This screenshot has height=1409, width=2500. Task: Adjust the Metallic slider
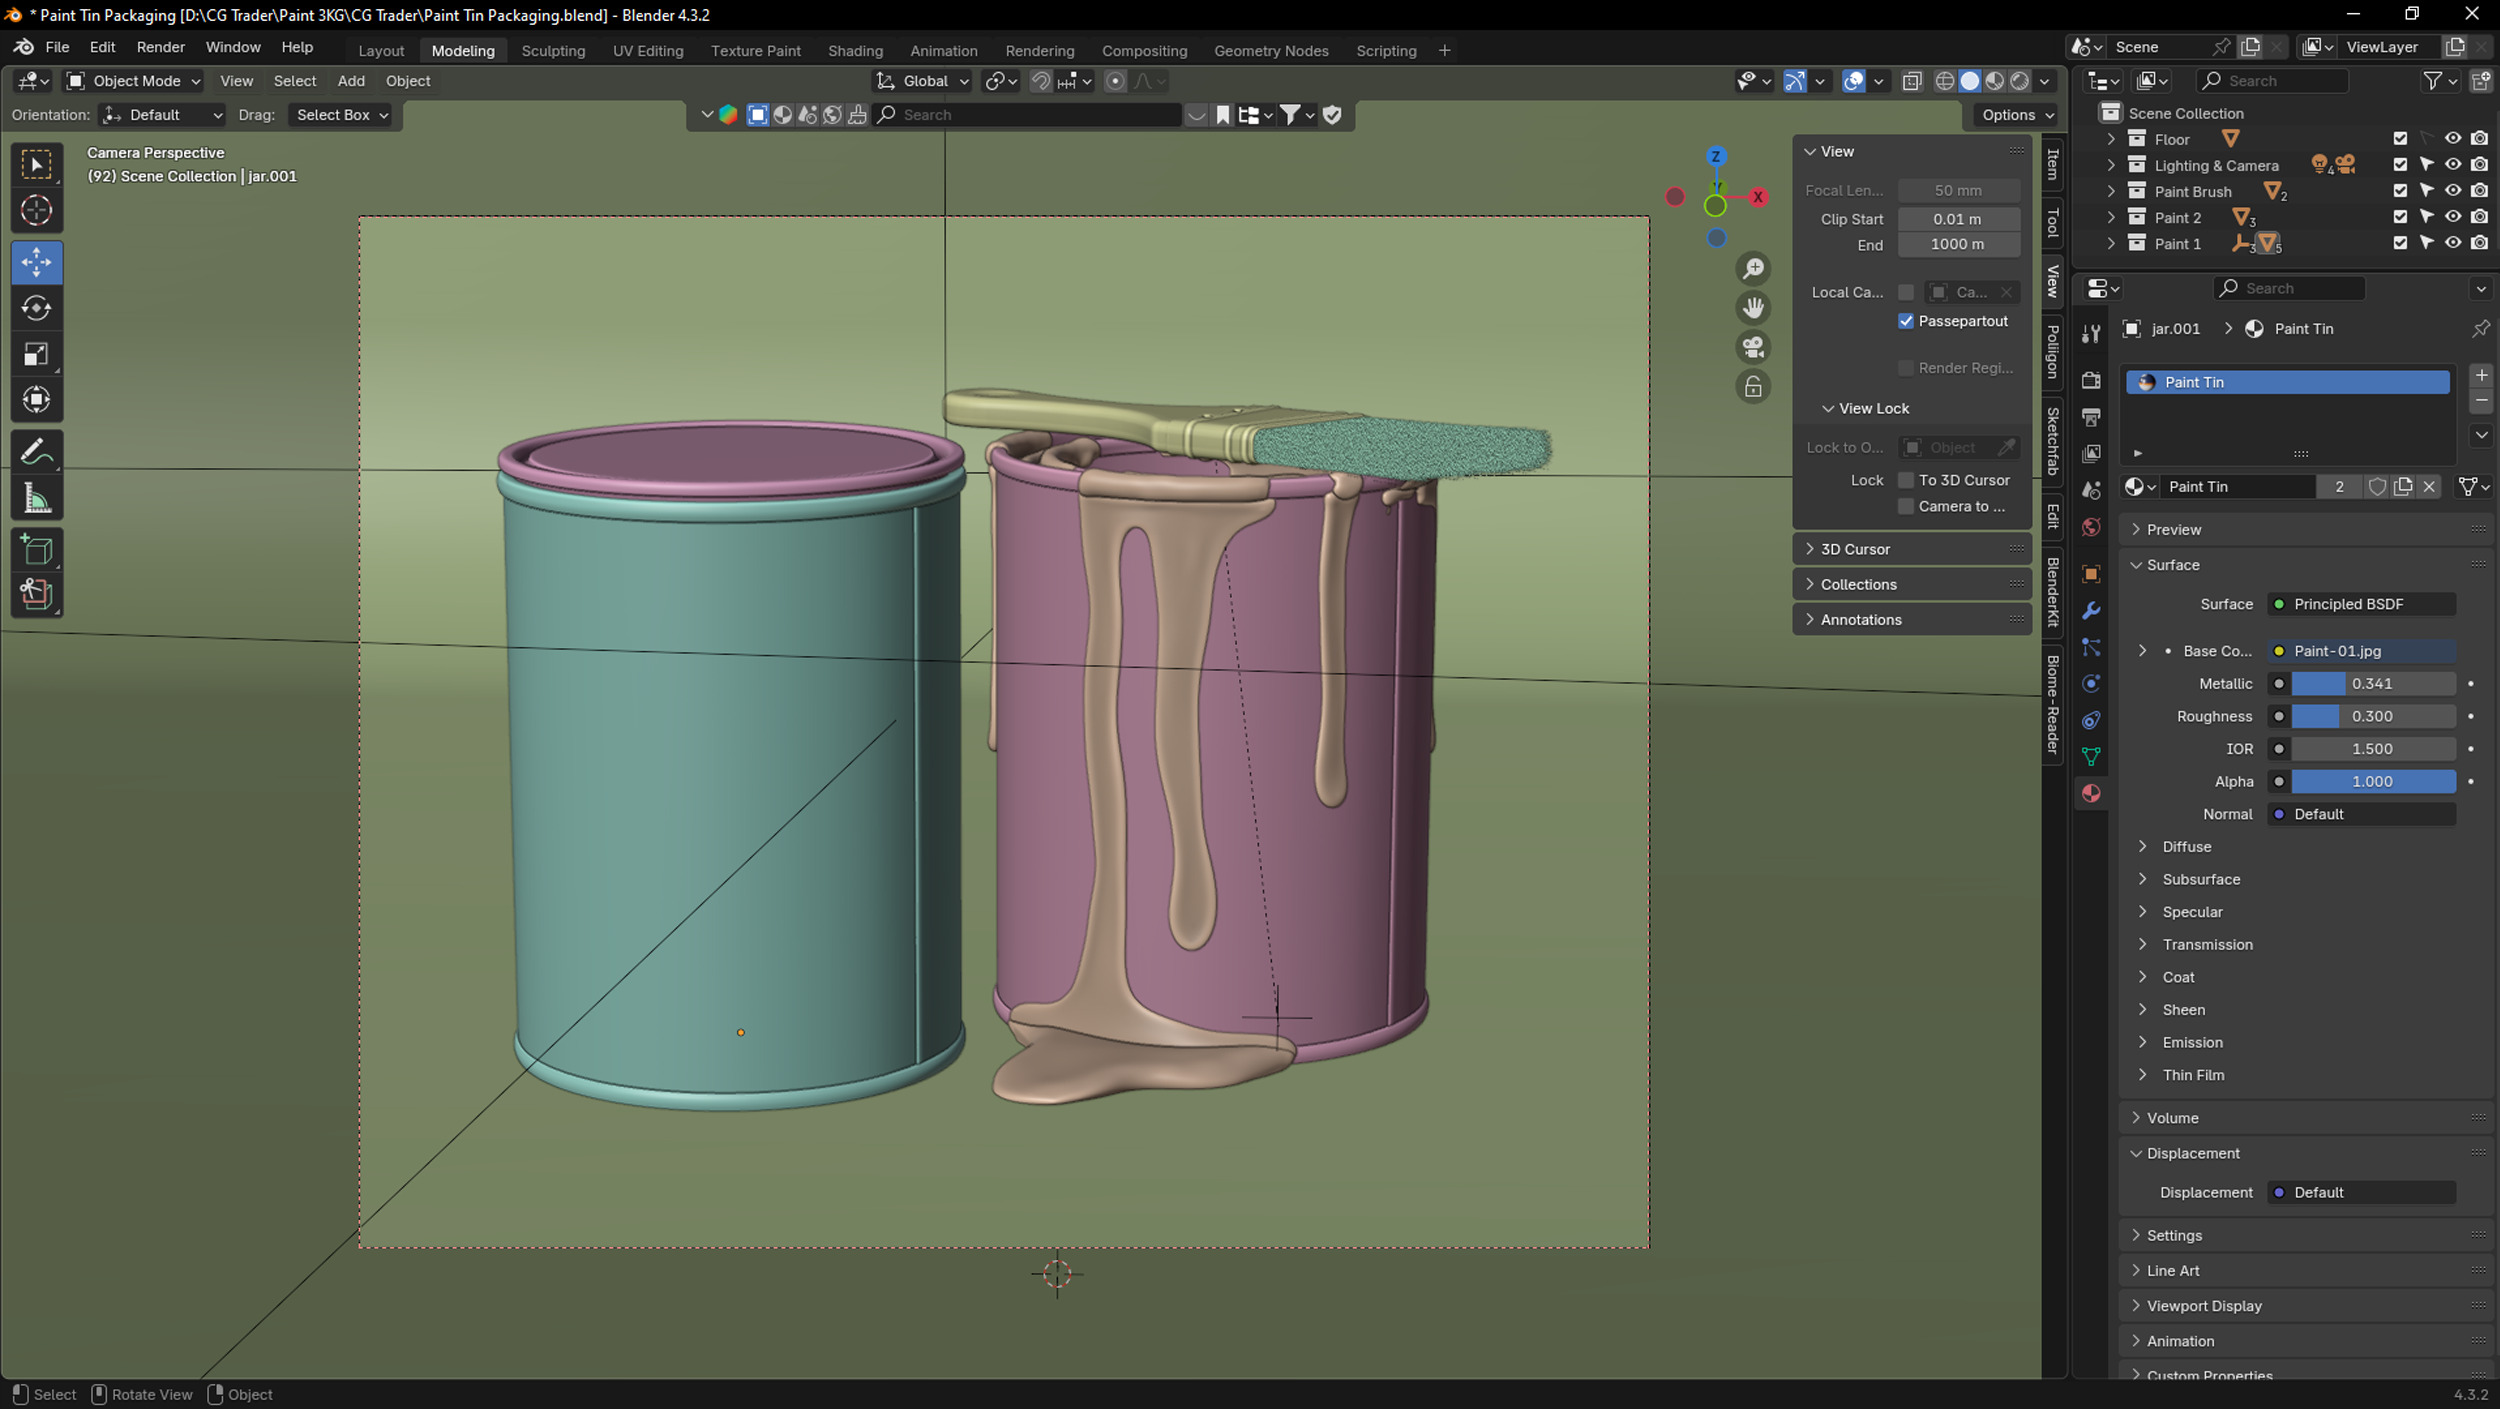coord(2373,684)
